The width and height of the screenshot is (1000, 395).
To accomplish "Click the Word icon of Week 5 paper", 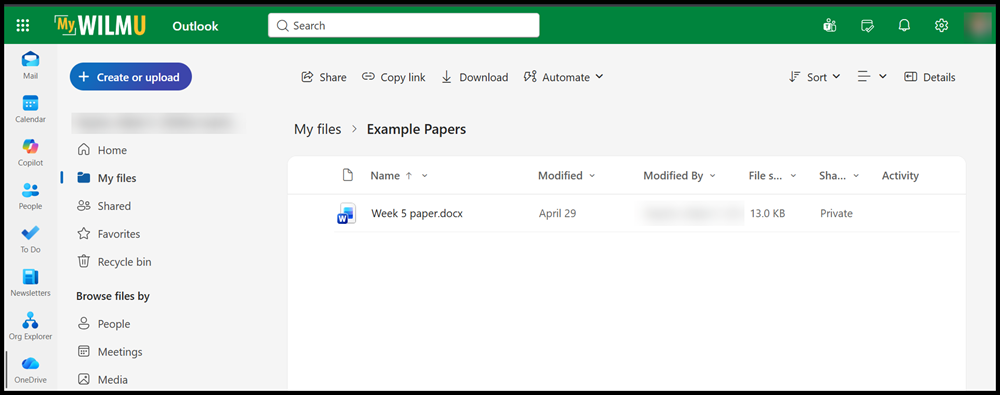I will point(345,214).
